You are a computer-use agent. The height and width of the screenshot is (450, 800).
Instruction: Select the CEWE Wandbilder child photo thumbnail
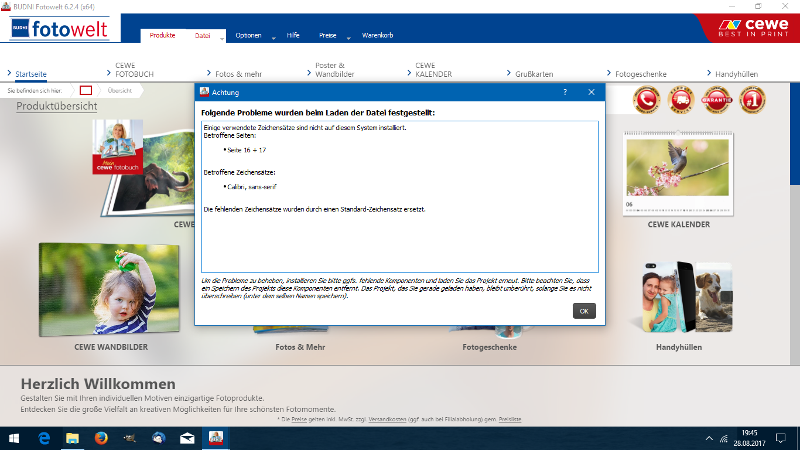pyautogui.click(x=109, y=290)
